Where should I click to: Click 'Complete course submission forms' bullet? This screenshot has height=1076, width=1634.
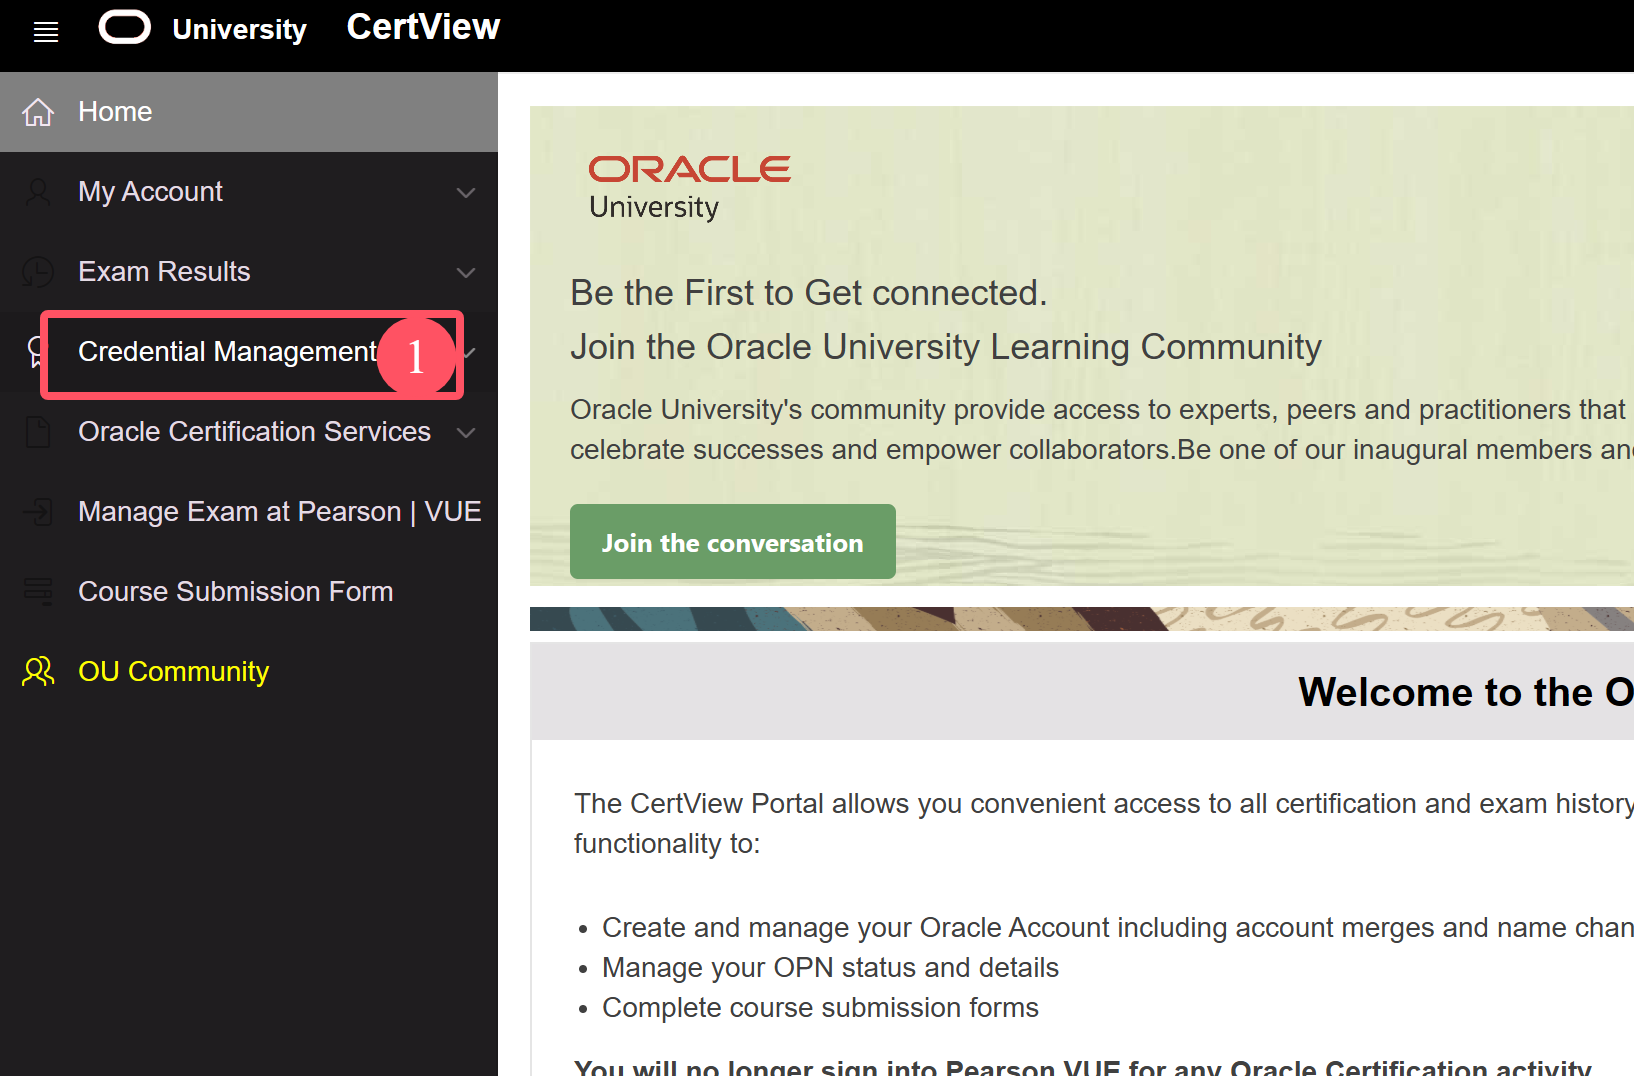pyautogui.click(x=820, y=1008)
